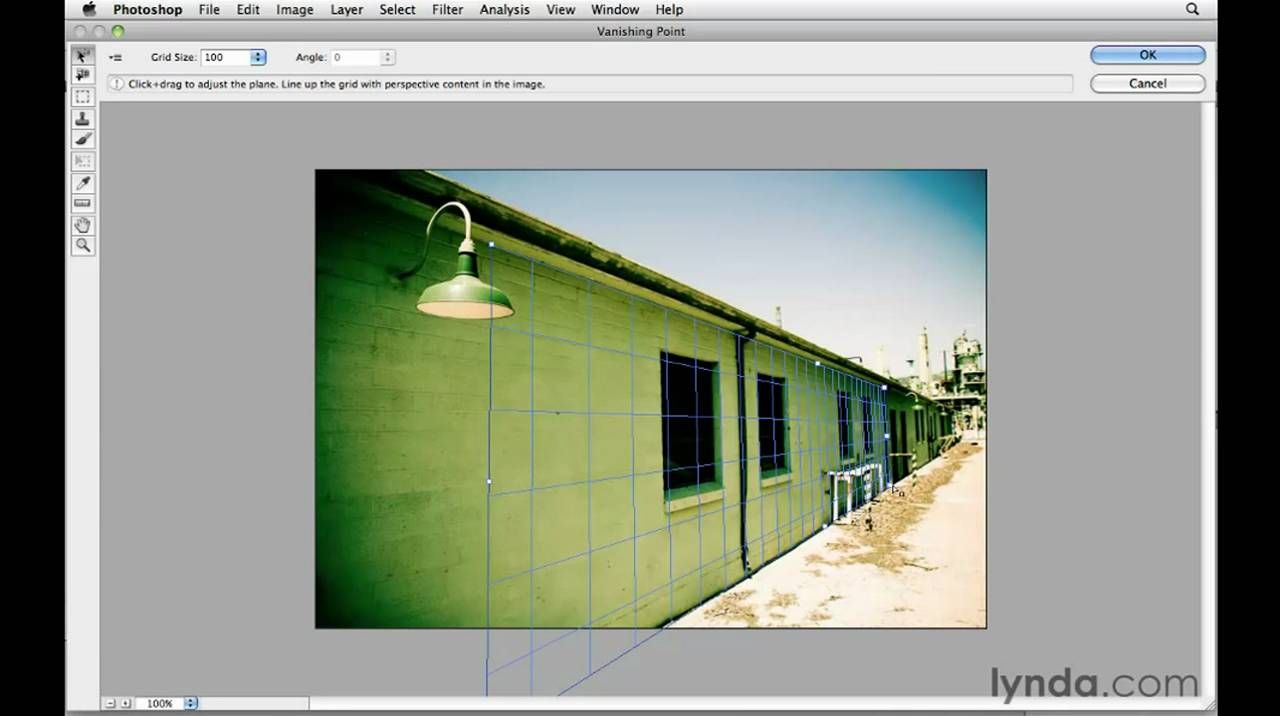Viewport: 1280px width, 716px height.
Task: Open the Analysis menu
Action: click(x=505, y=9)
